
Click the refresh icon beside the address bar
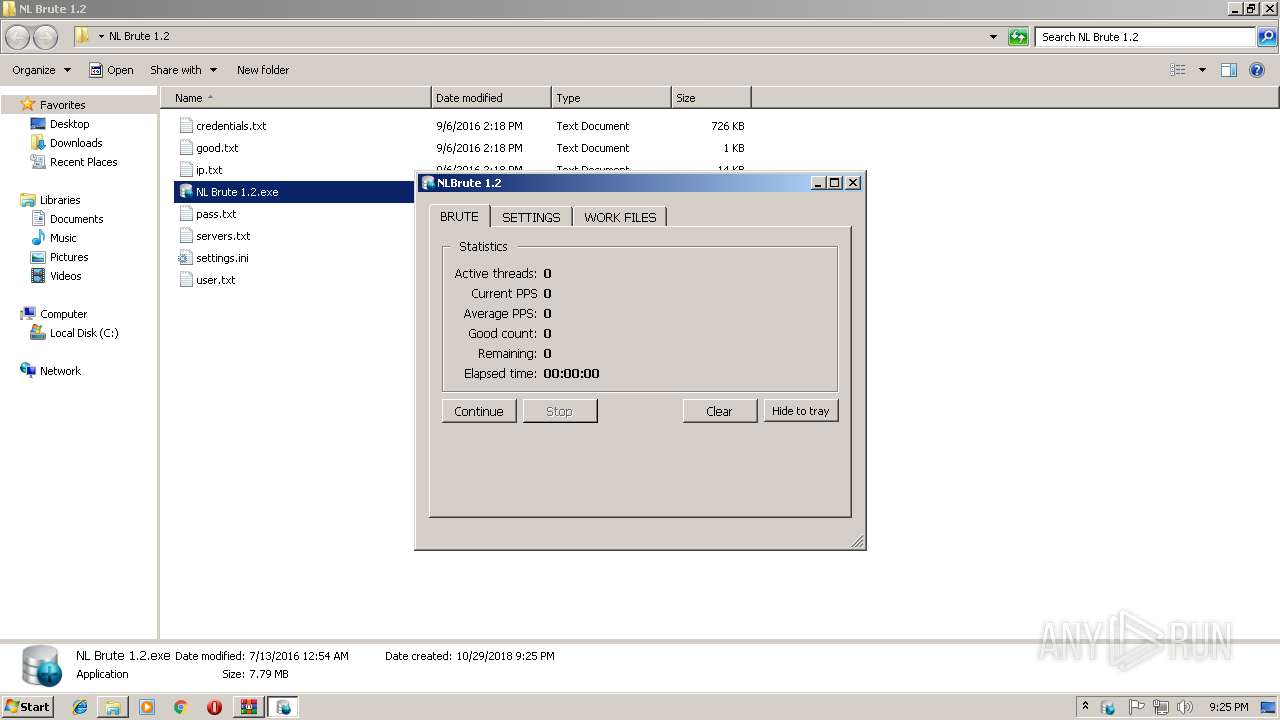1018,37
